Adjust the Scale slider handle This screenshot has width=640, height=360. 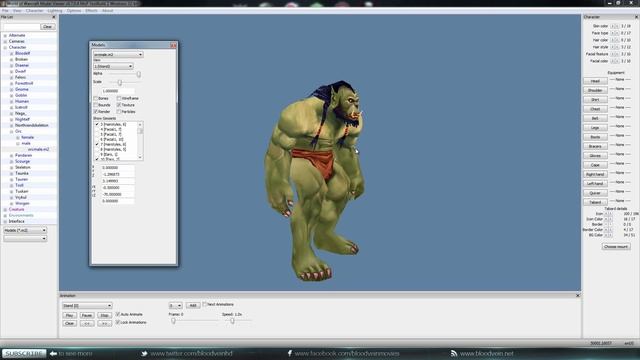(x=120, y=82)
